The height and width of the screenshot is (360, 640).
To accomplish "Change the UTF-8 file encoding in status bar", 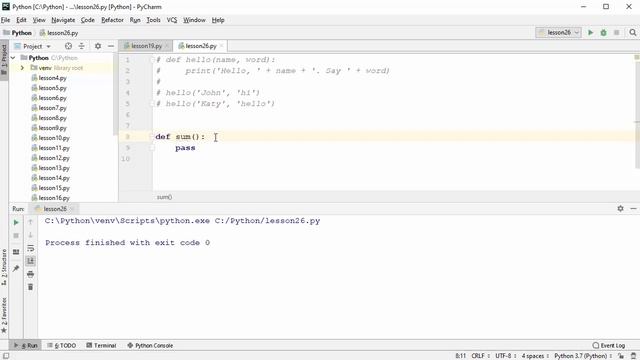I will 505,356.
